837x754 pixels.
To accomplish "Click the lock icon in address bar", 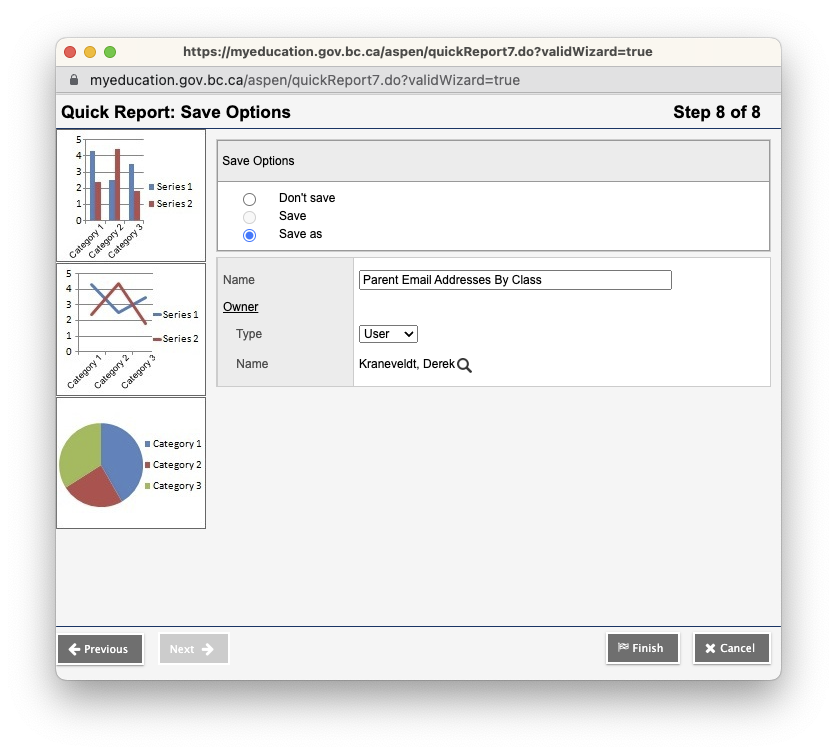I will 74,80.
